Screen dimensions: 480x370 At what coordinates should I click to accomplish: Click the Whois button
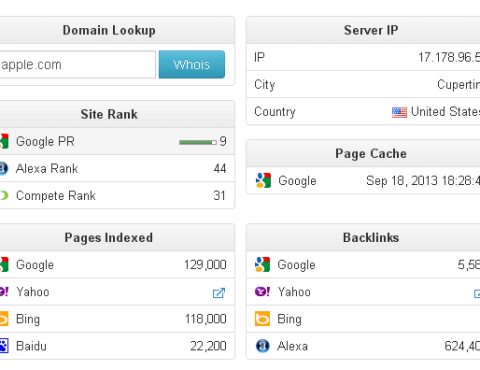click(192, 64)
